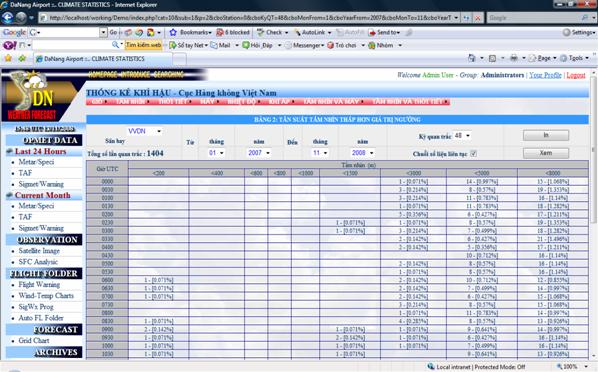Viewport: 598px width, 372px height.
Task: Toggle the Chuỗi số liệu liên tục checkbox
Action: point(473,154)
